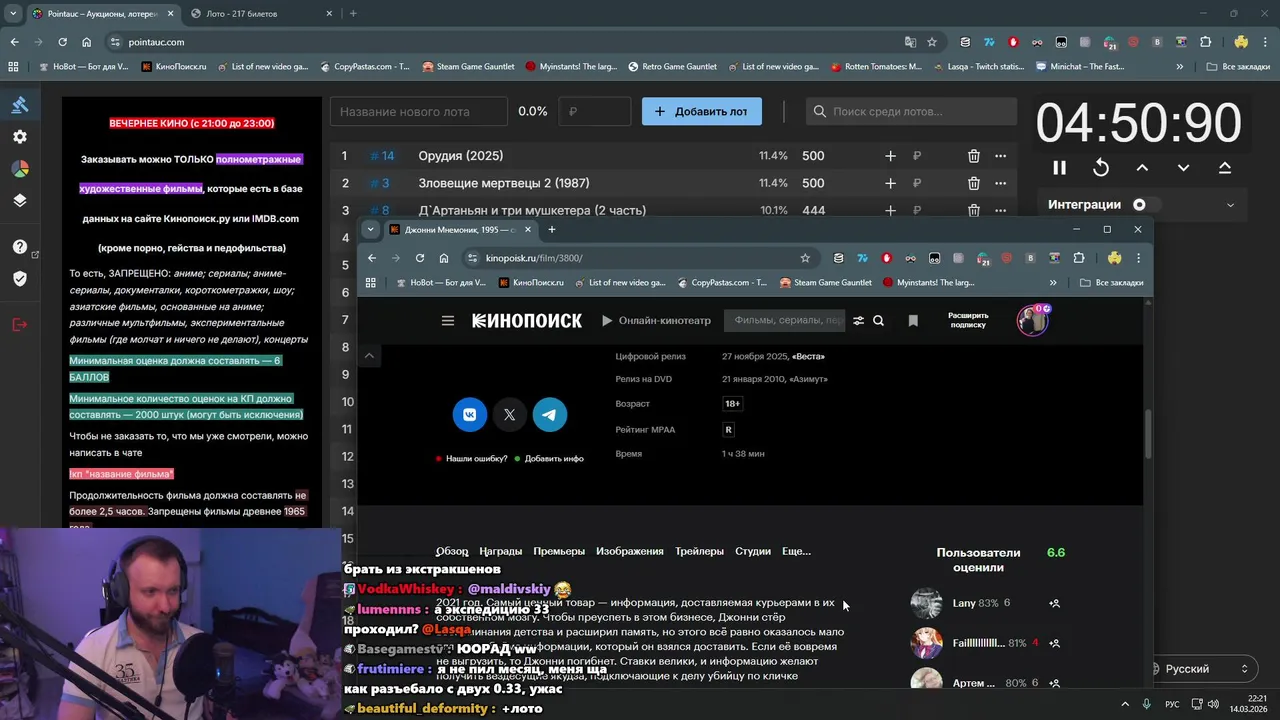Click Kinopoisk search magnifier icon
The height and width of the screenshot is (720, 1280).
pos(878,321)
